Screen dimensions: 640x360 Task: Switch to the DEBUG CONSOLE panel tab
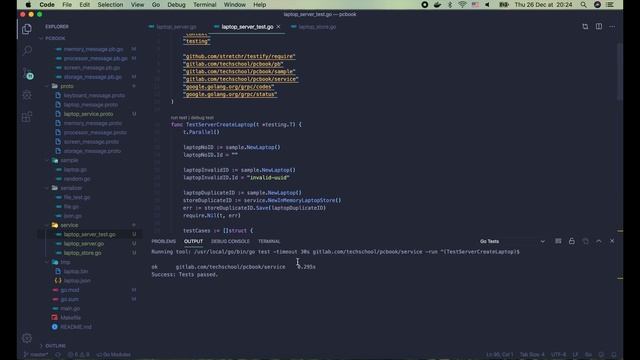coord(230,241)
